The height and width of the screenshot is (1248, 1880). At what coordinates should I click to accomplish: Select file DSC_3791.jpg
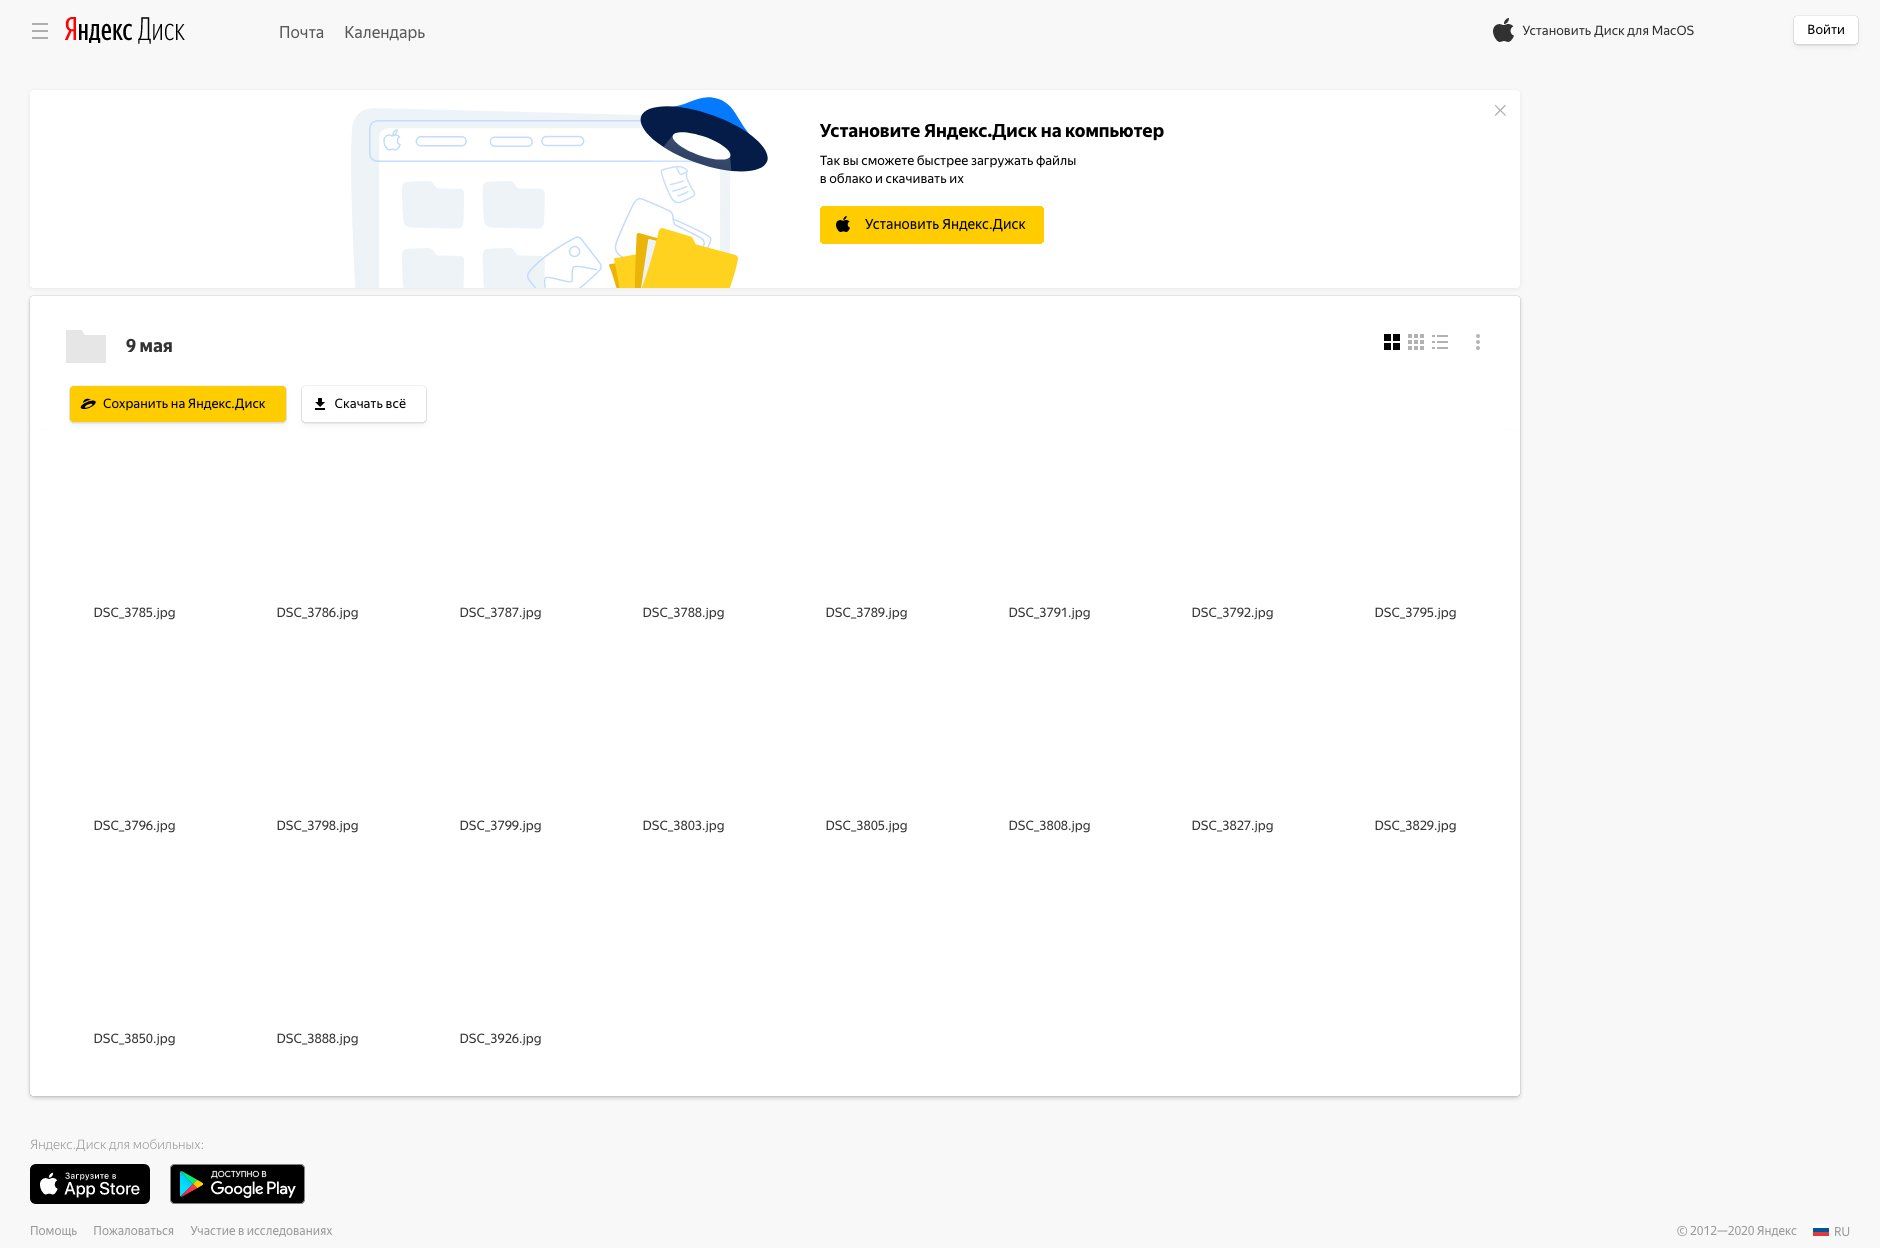pyautogui.click(x=1049, y=612)
